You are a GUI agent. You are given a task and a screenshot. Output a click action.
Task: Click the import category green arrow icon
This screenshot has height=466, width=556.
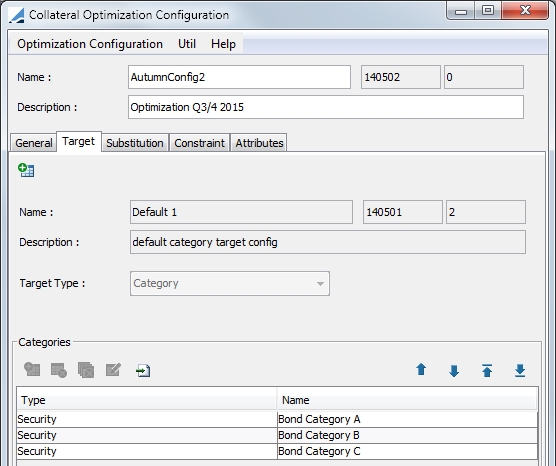pos(143,371)
